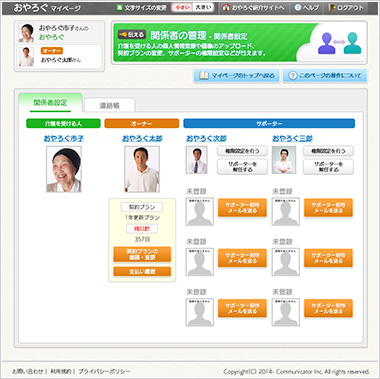Open the おやろぐ太郎 owner name link
This screenshot has height=379, width=380.
[x=142, y=138]
